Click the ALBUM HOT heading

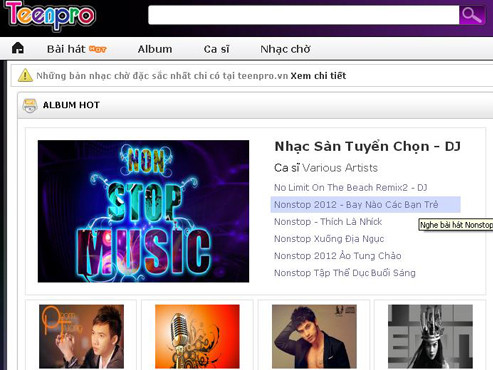pyautogui.click(x=71, y=105)
